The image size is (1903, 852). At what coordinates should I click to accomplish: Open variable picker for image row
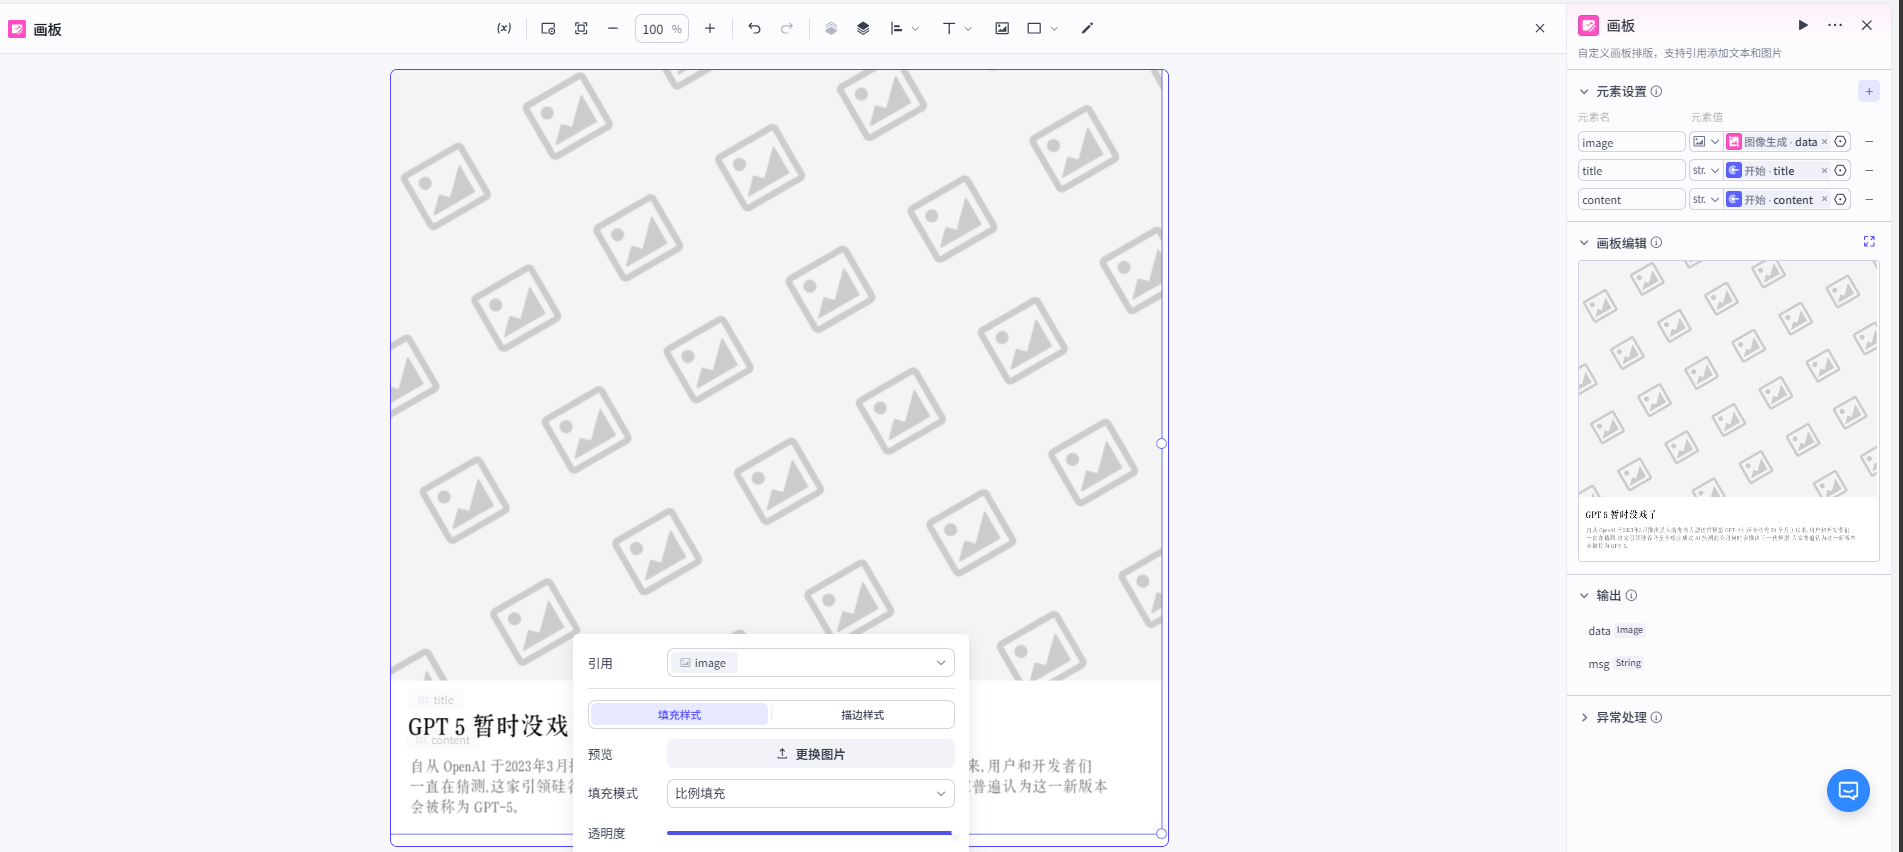1840,142
